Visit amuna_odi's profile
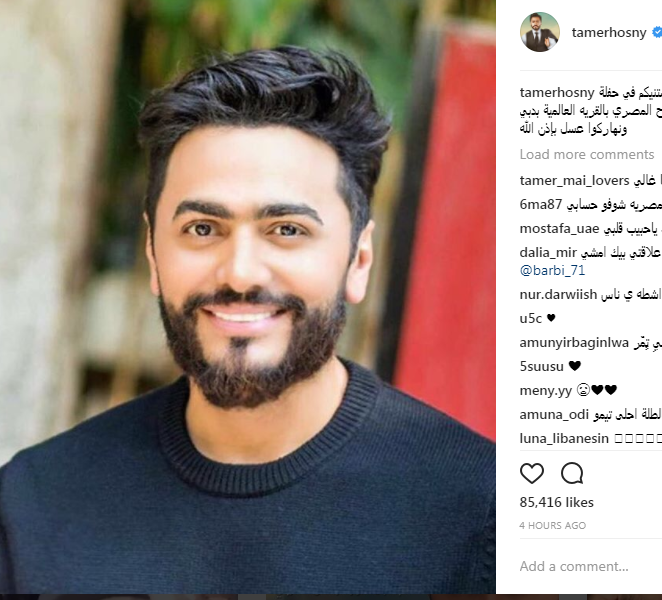Viewport: 662px width, 600px height. (554, 415)
